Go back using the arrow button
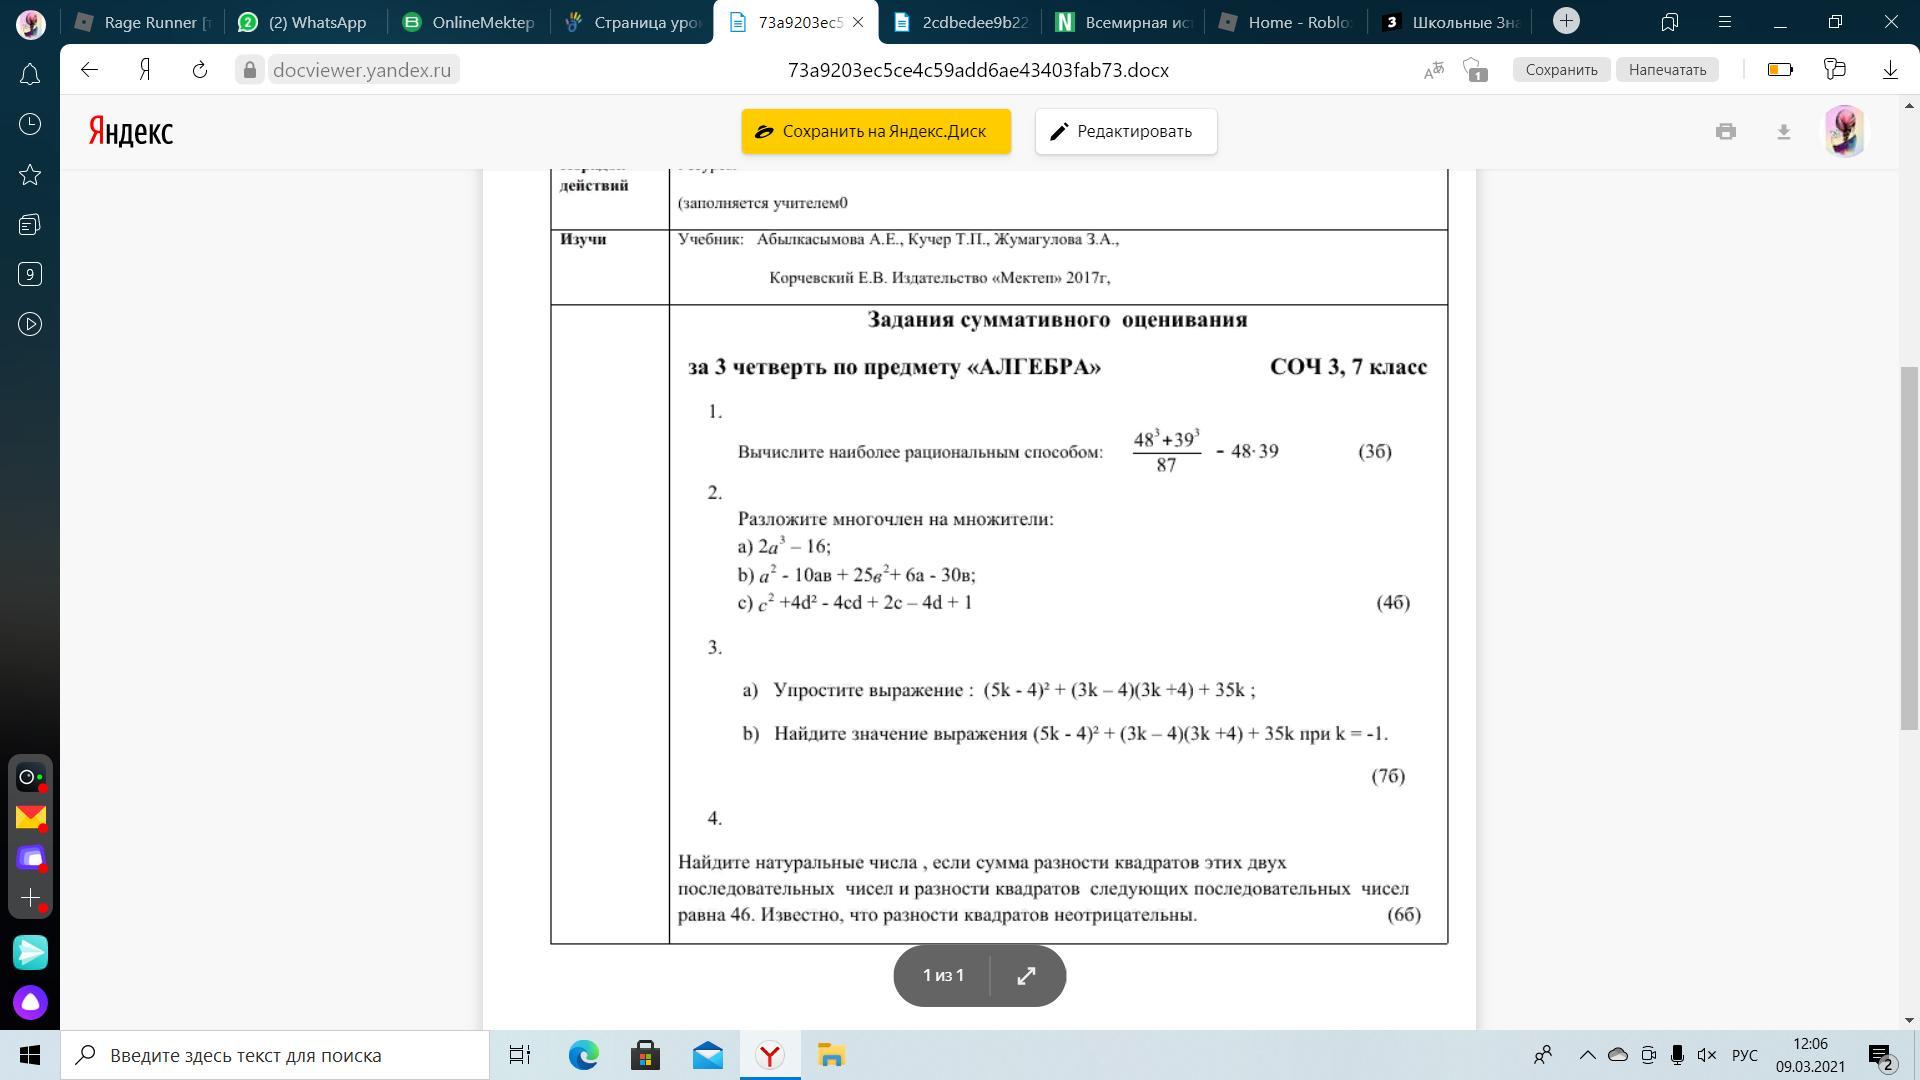The height and width of the screenshot is (1080, 1920). 90,70
